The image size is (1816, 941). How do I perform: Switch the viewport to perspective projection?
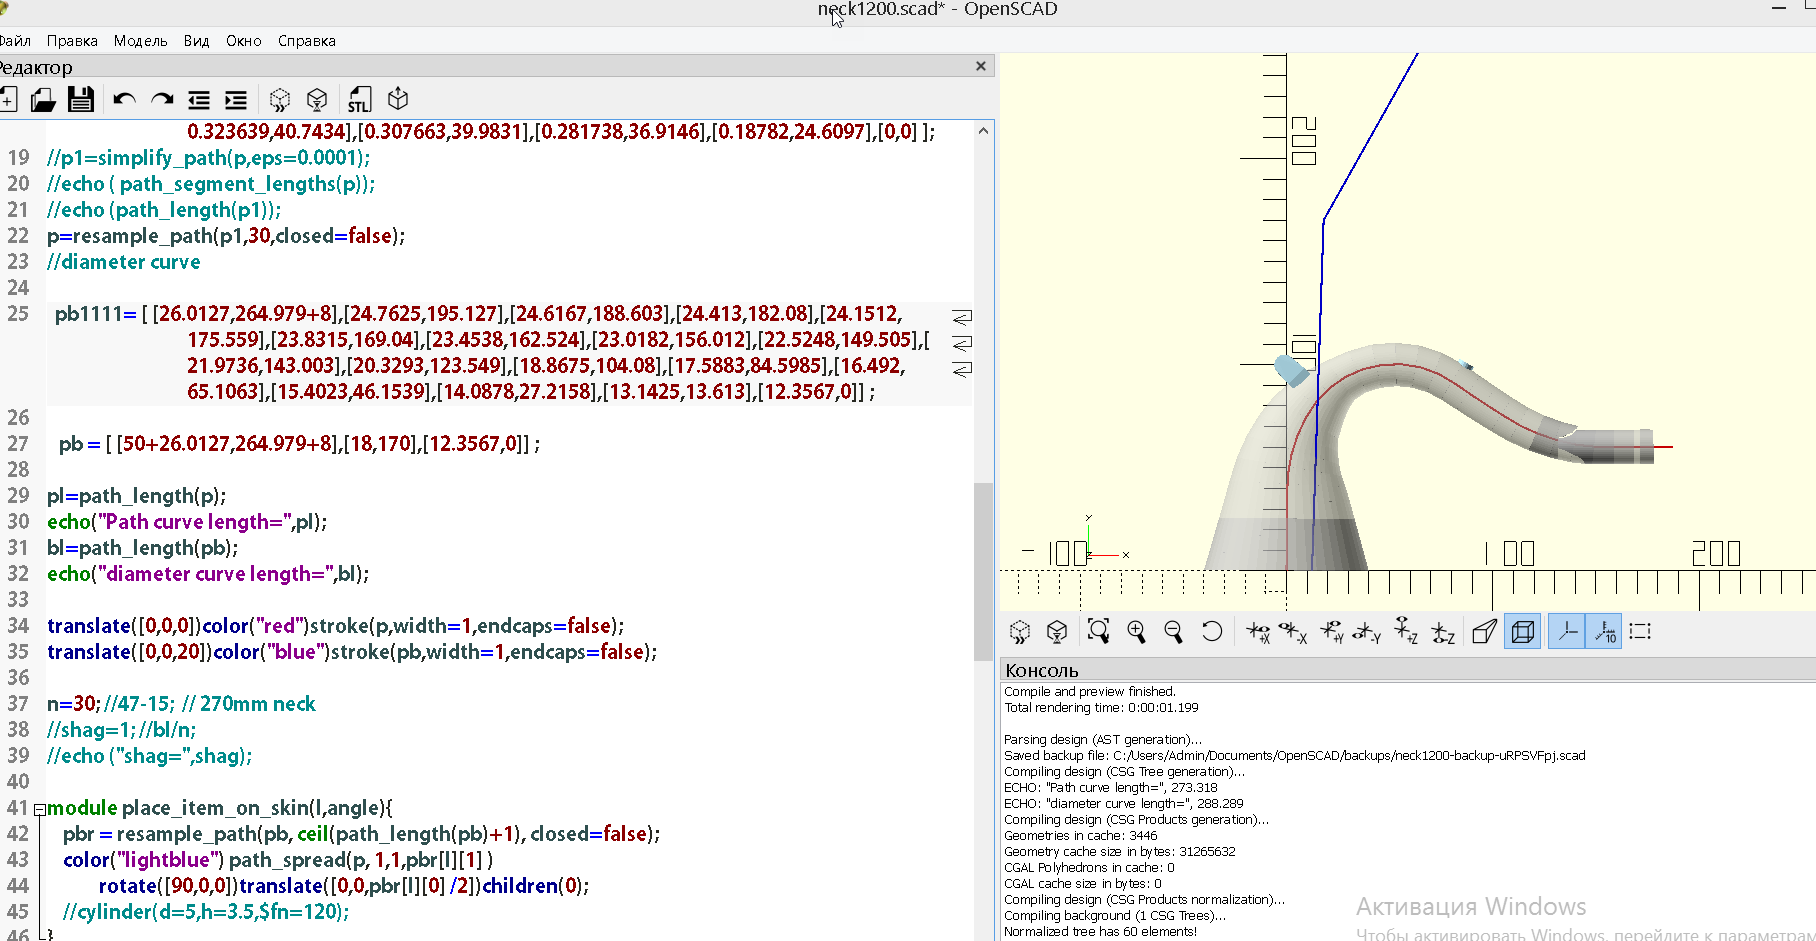point(1485,631)
